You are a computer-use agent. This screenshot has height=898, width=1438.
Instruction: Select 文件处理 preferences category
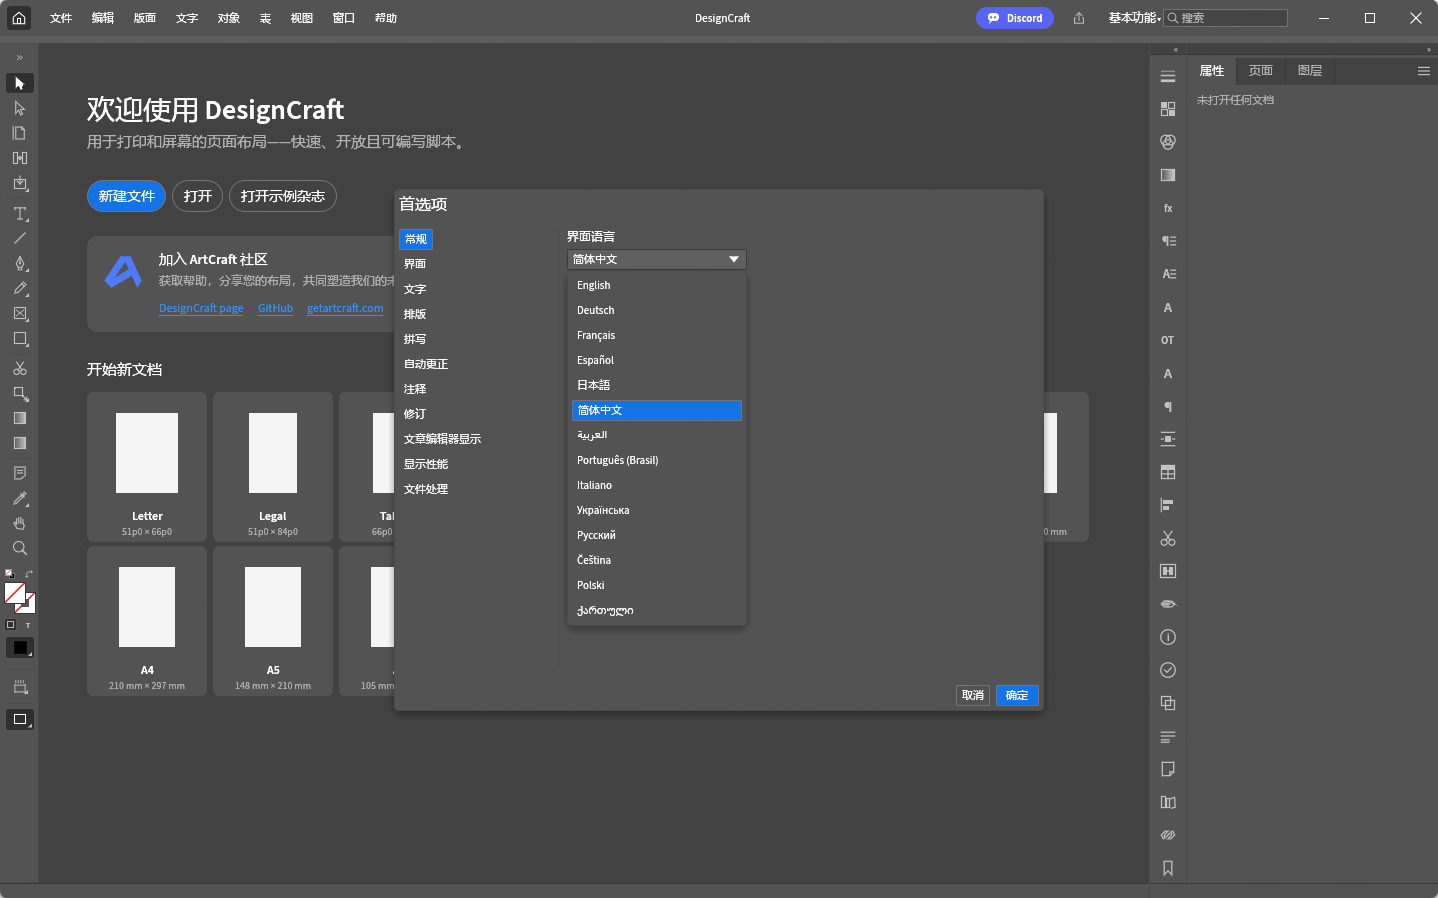(426, 489)
